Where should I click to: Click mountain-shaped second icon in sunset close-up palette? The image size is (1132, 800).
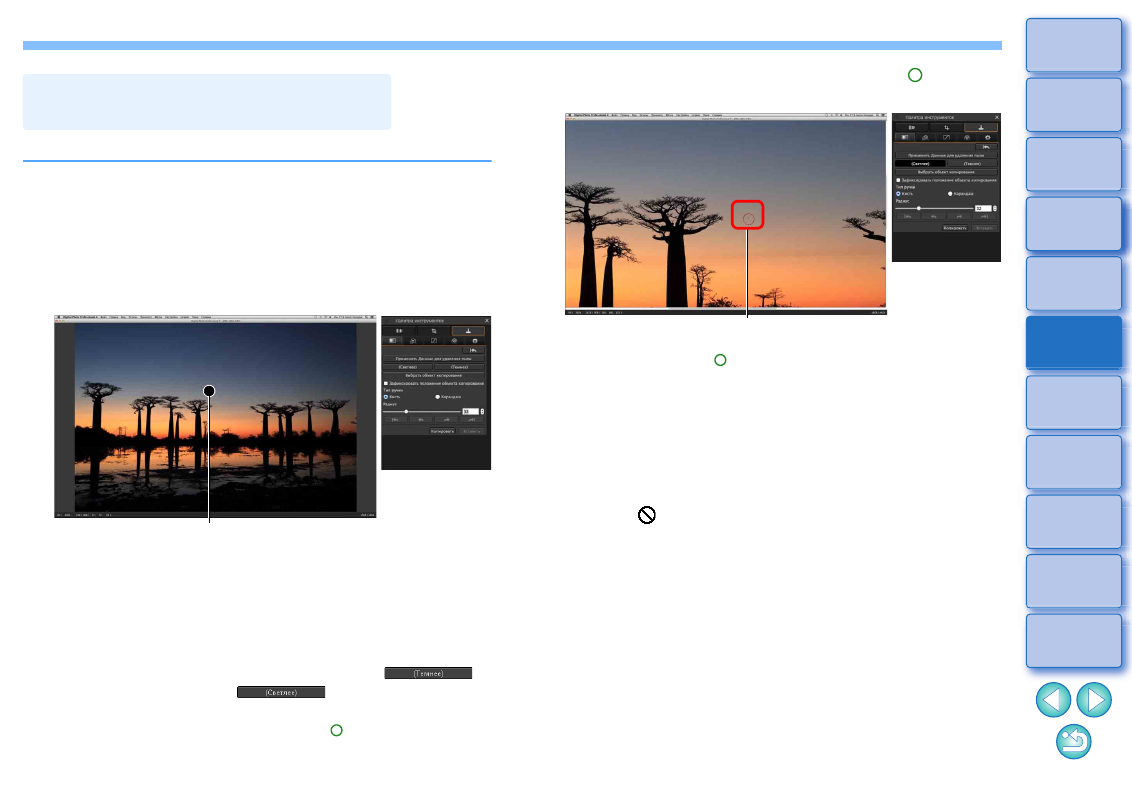926,137
